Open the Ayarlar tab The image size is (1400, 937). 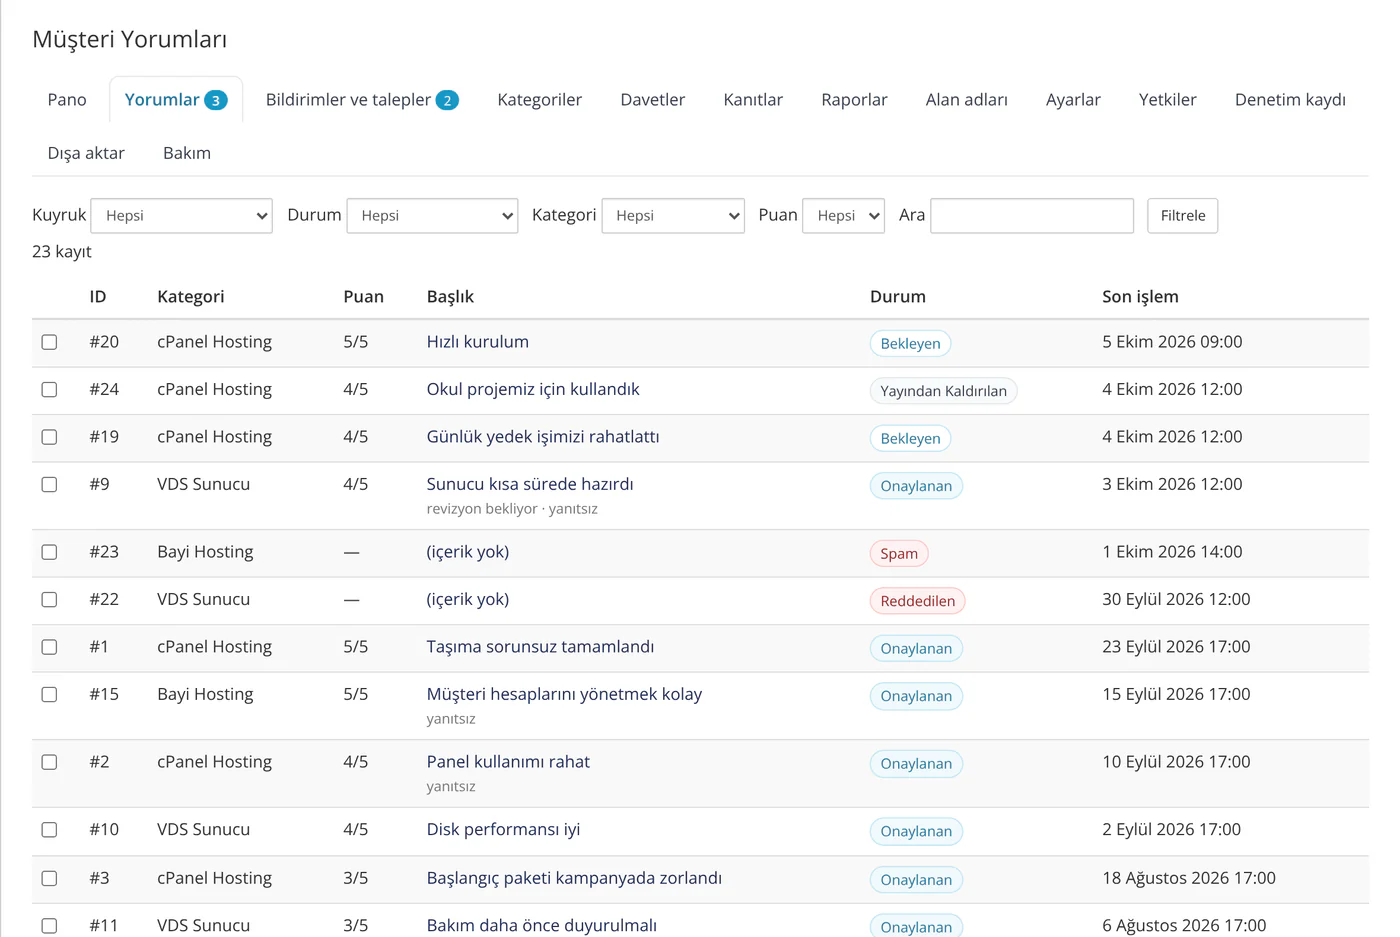[1073, 100]
